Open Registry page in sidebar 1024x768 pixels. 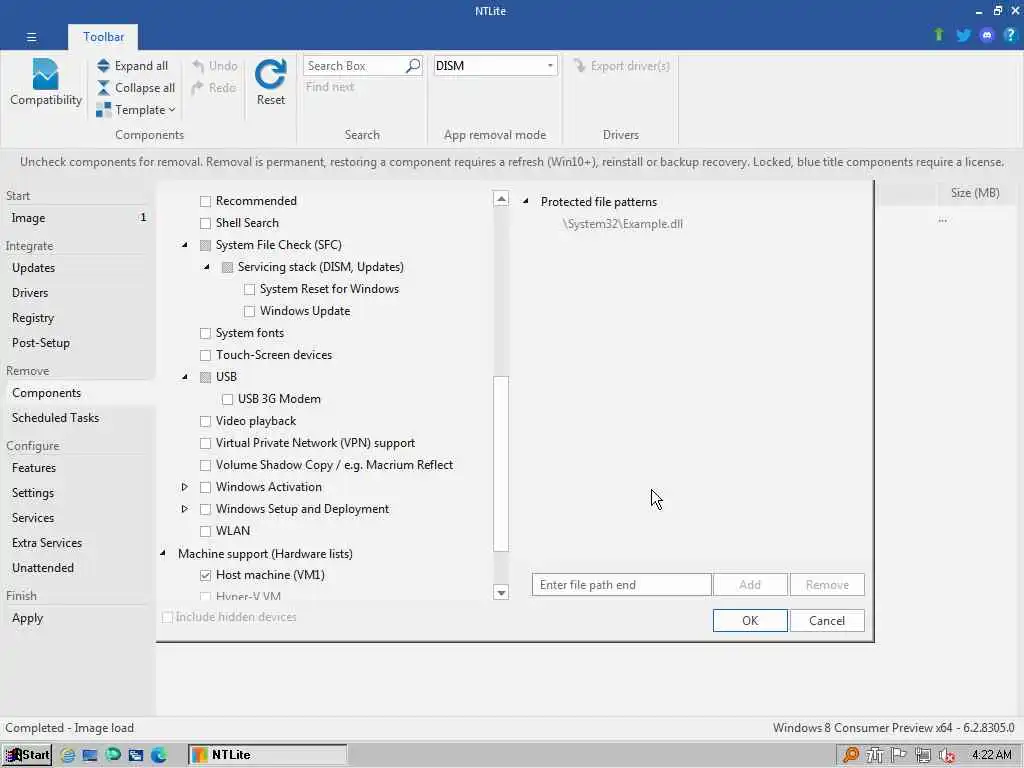(x=33, y=318)
